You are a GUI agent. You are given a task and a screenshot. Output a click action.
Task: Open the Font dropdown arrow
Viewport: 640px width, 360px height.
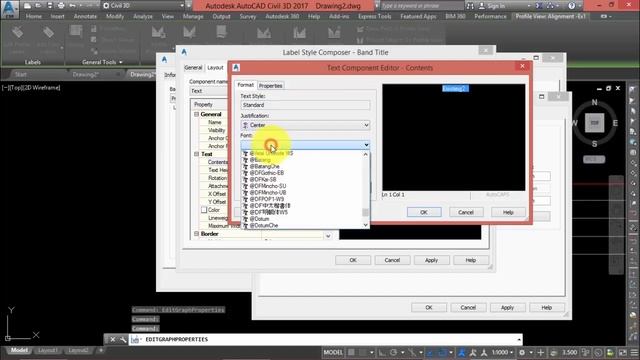pos(366,145)
